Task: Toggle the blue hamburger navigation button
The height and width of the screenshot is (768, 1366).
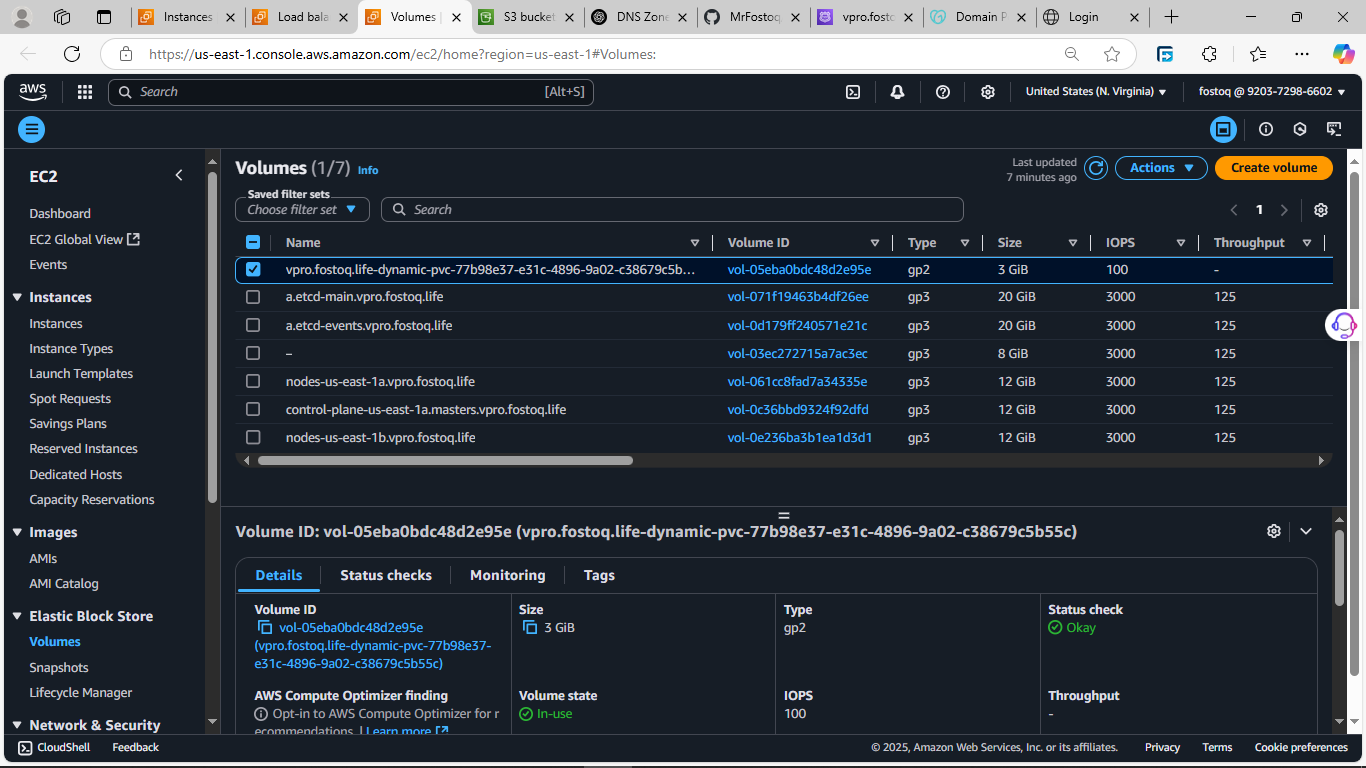Action: pyautogui.click(x=32, y=129)
